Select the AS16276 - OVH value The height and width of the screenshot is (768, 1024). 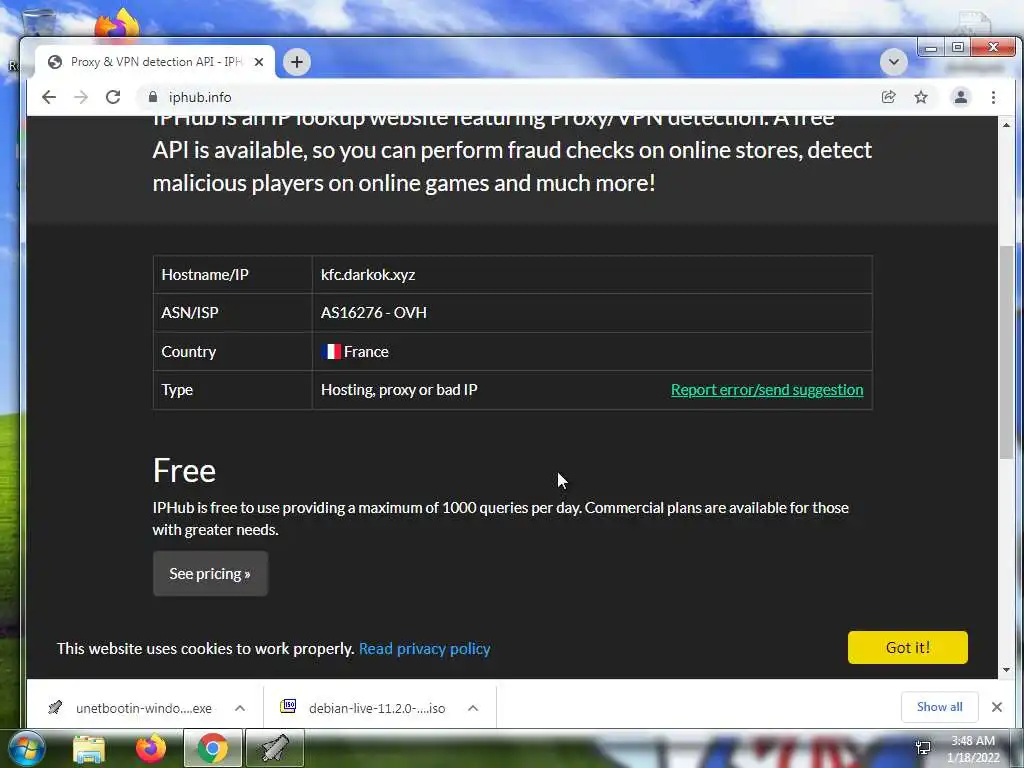pos(374,313)
